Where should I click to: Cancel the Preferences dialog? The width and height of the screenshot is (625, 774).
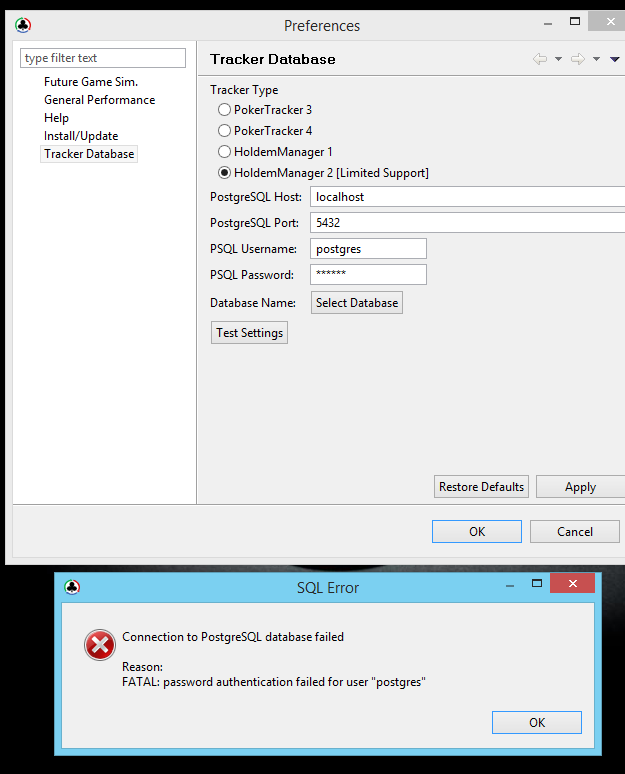[575, 532]
